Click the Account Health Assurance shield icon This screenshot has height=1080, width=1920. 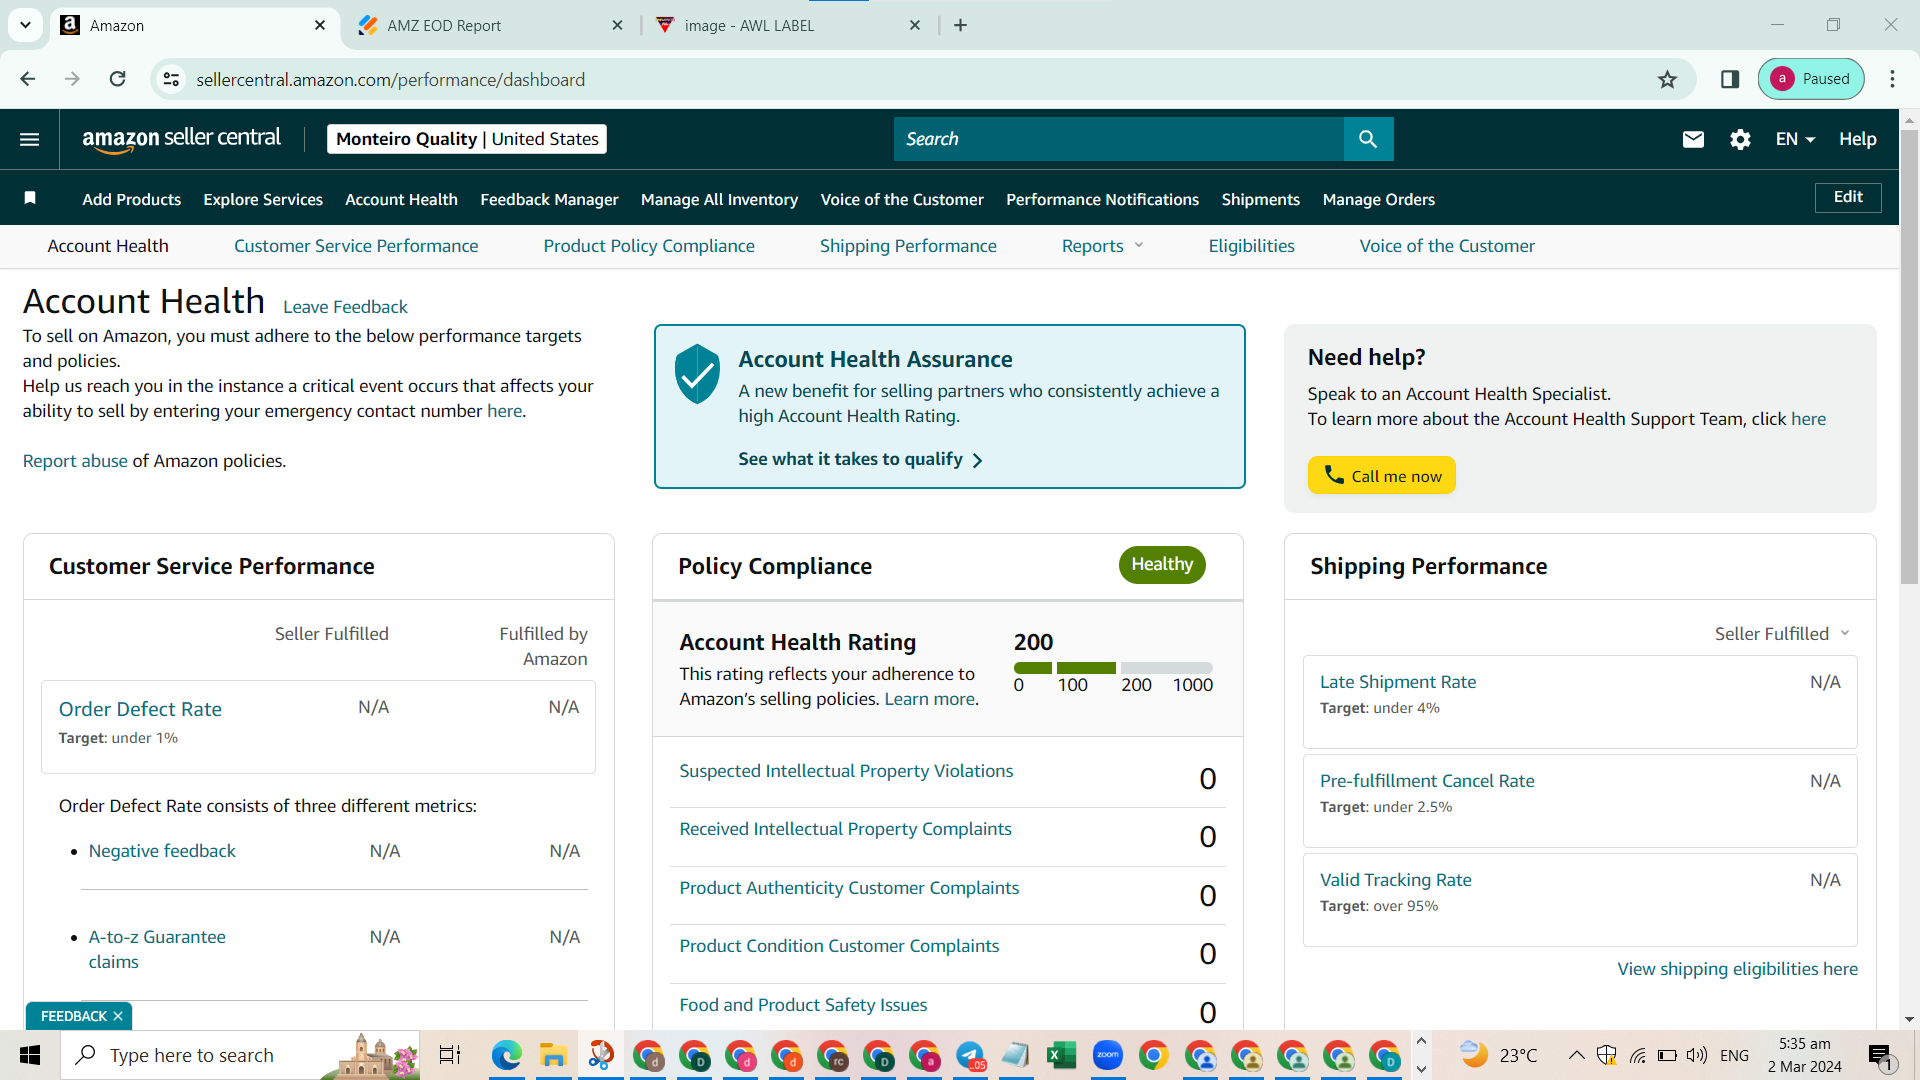tap(697, 373)
